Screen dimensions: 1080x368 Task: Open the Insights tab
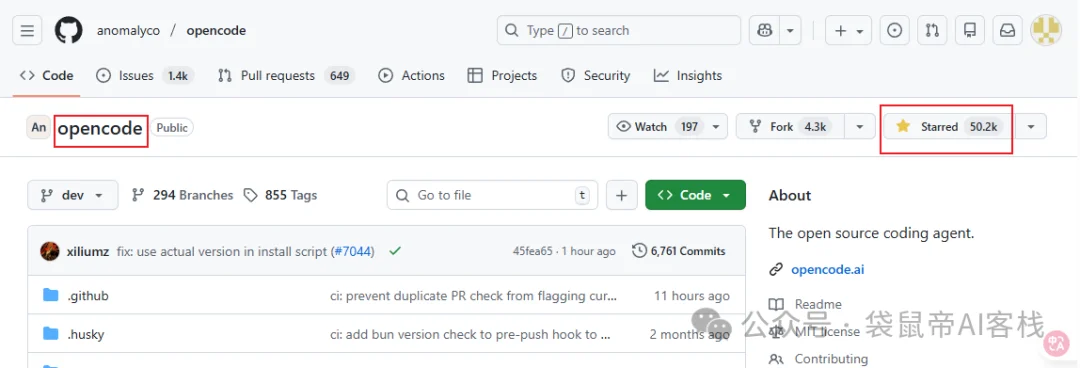coord(687,76)
